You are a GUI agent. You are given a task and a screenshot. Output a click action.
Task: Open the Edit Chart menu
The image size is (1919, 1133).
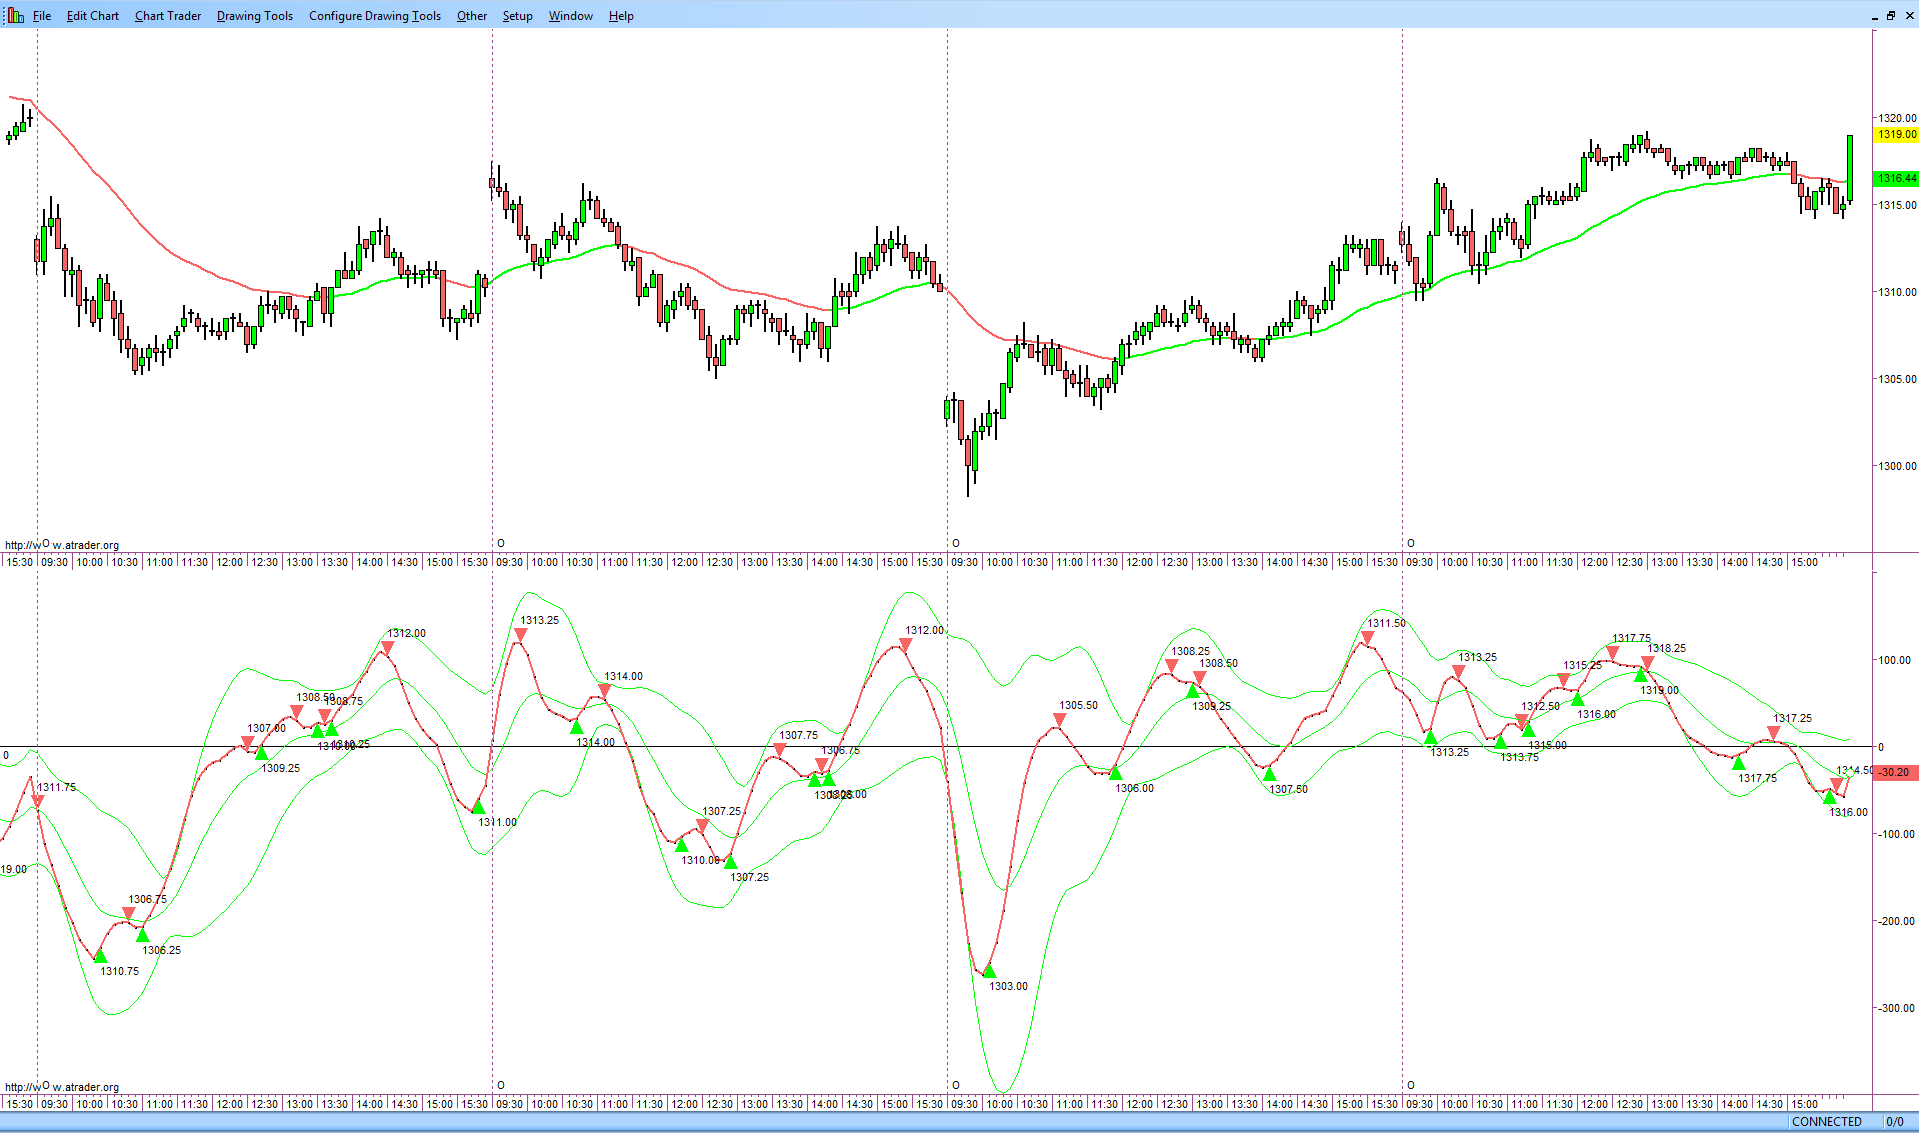tap(93, 16)
